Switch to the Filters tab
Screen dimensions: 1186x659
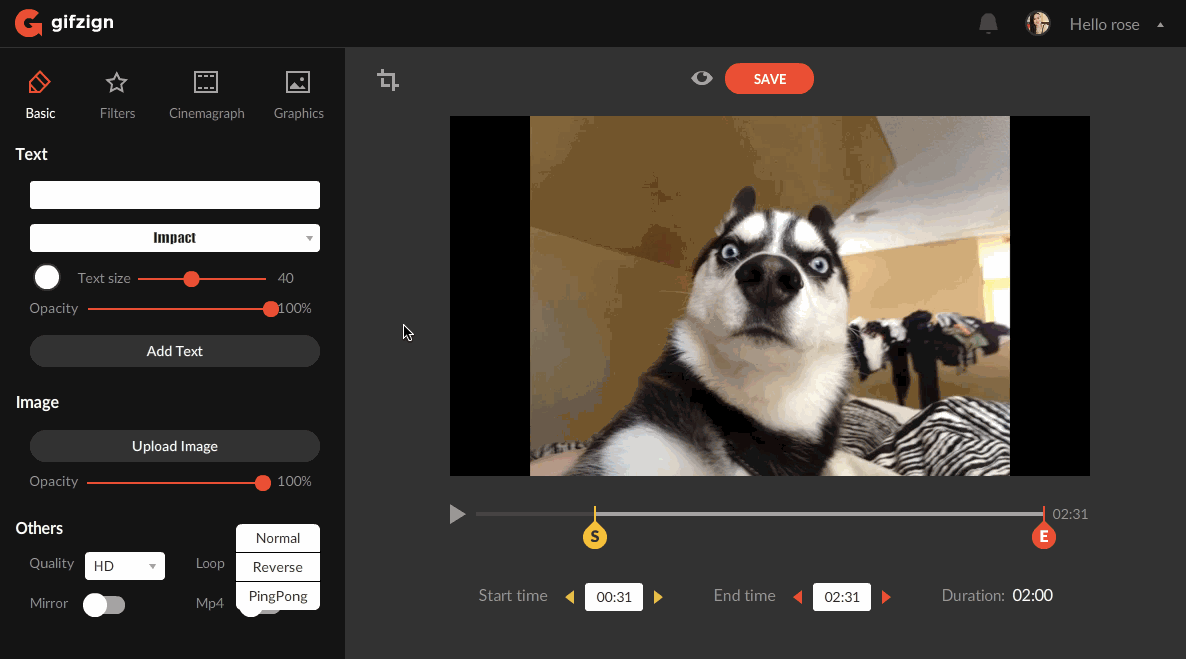[x=117, y=95]
